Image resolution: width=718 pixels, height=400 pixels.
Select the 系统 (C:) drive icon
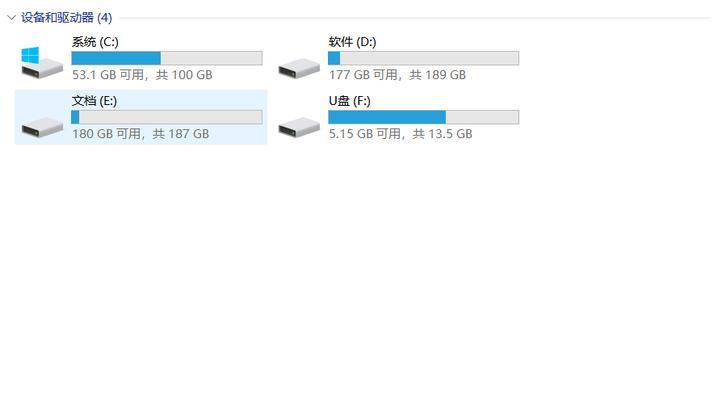coord(42,62)
